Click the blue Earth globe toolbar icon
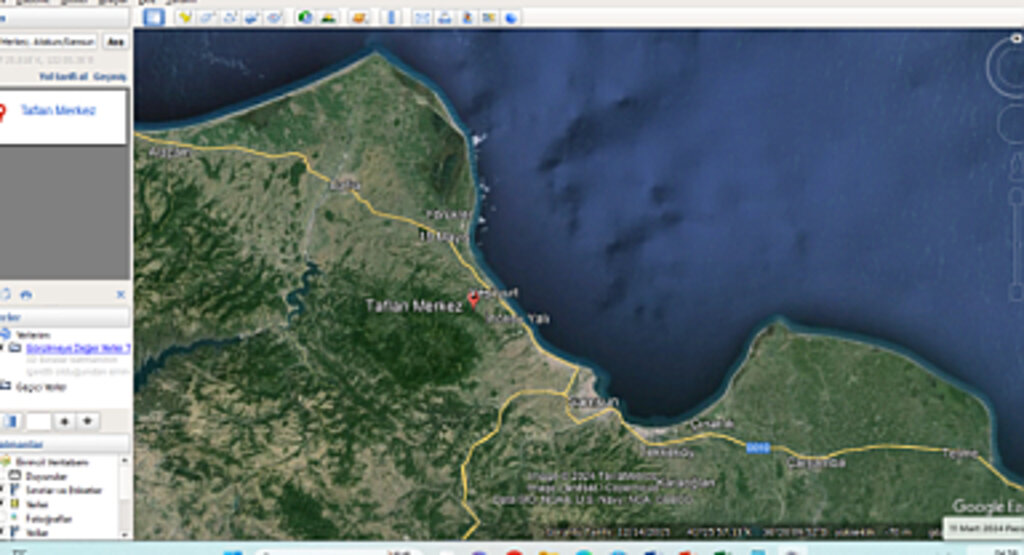 pos(511,18)
